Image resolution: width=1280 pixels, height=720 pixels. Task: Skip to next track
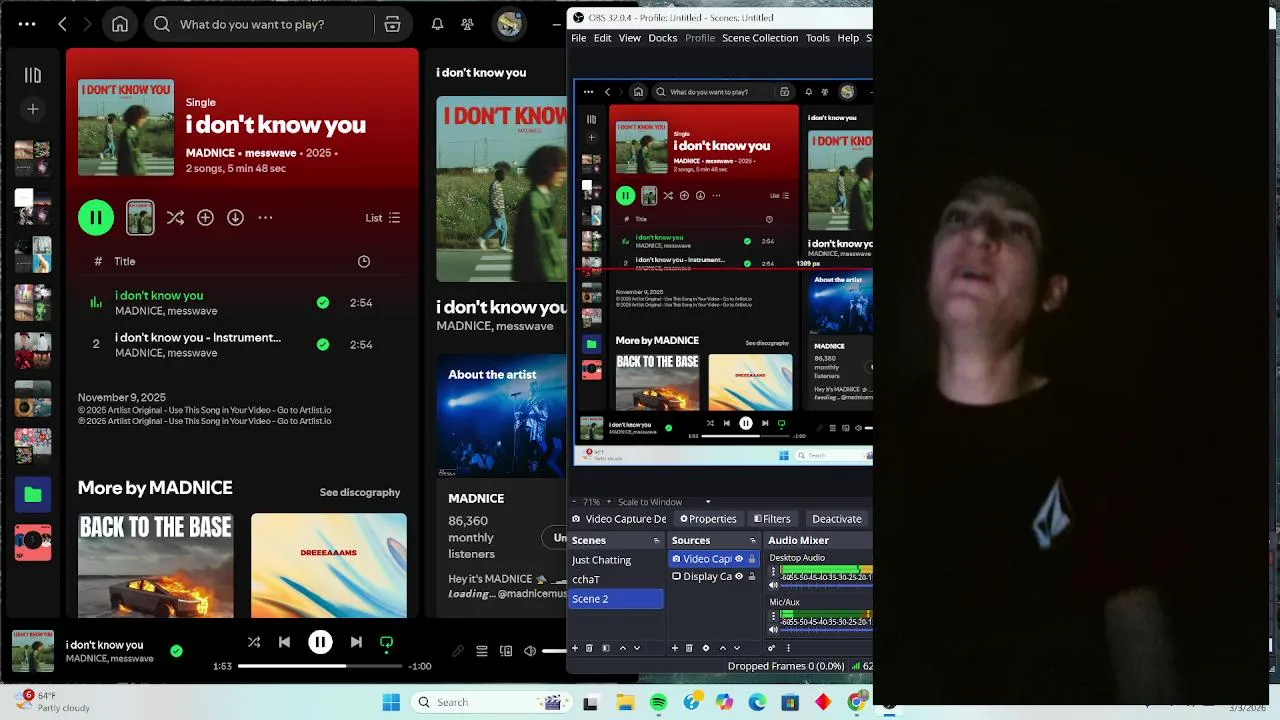(356, 642)
